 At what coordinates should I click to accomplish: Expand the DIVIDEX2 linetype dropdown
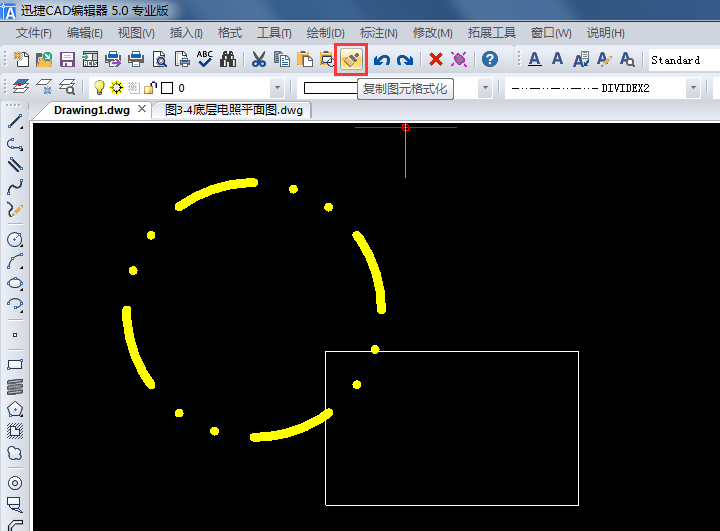[693, 88]
